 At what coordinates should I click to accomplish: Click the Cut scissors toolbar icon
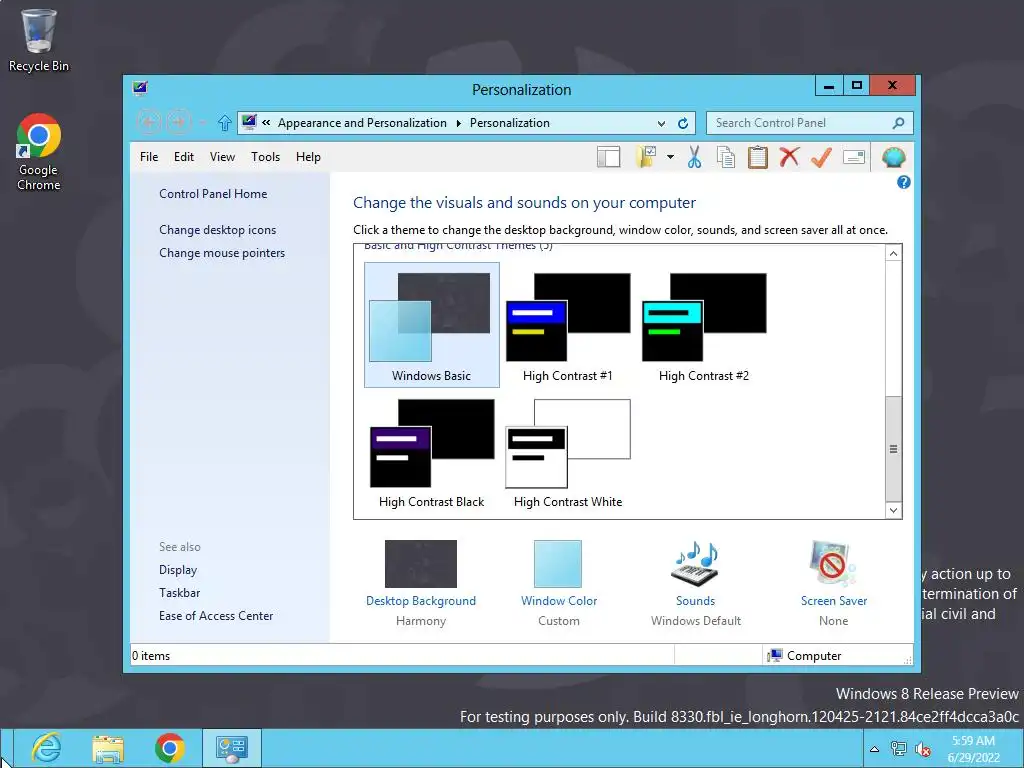point(694,157)
